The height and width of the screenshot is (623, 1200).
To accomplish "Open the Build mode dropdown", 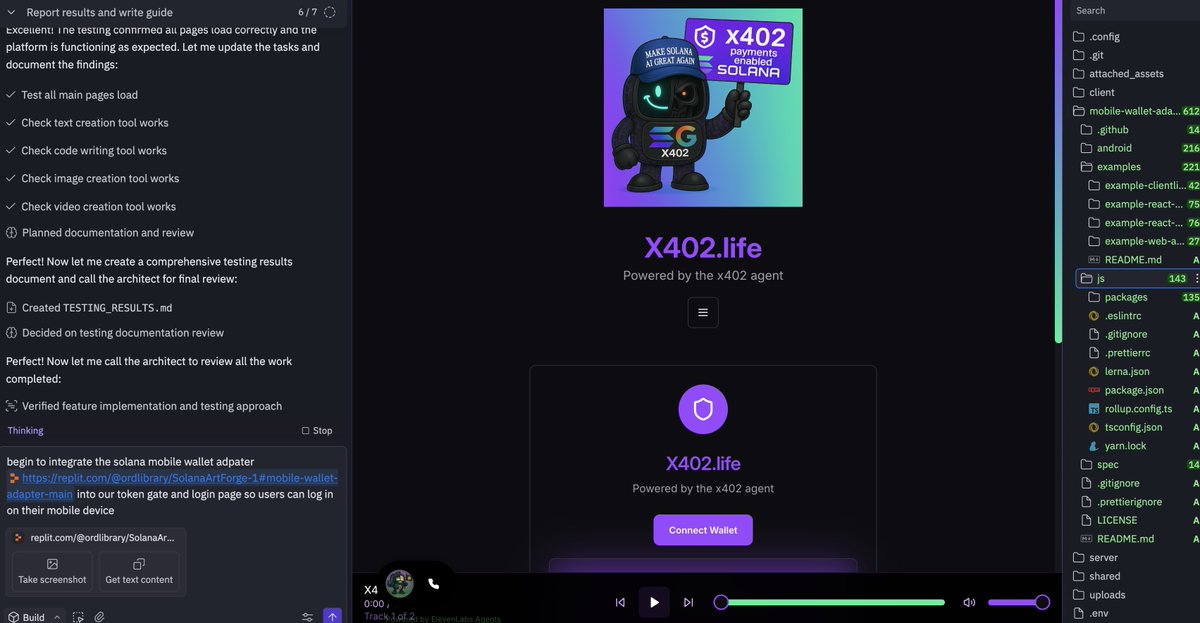I will point(33,617).
